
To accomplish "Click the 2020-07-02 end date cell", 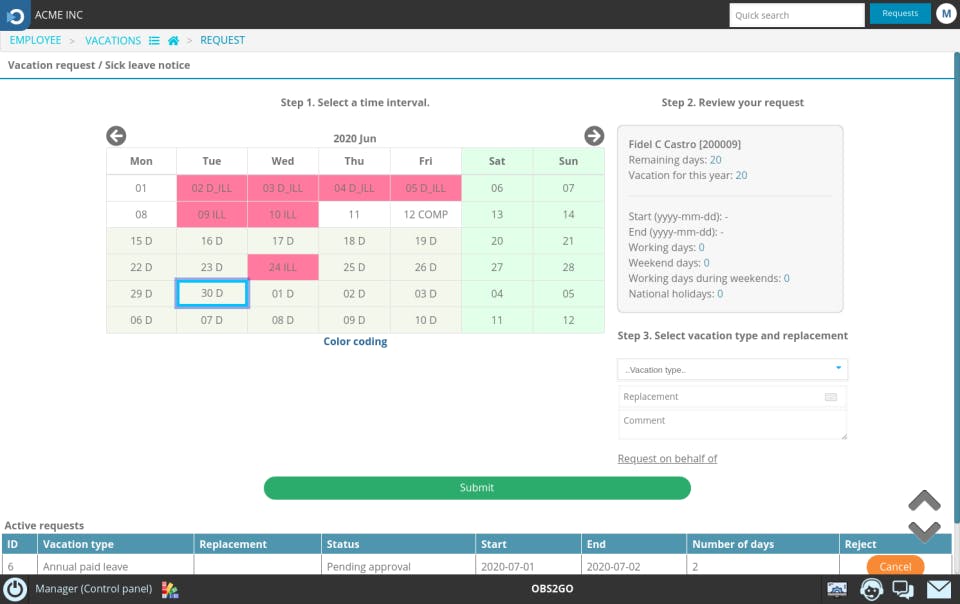I will [634, 566].
